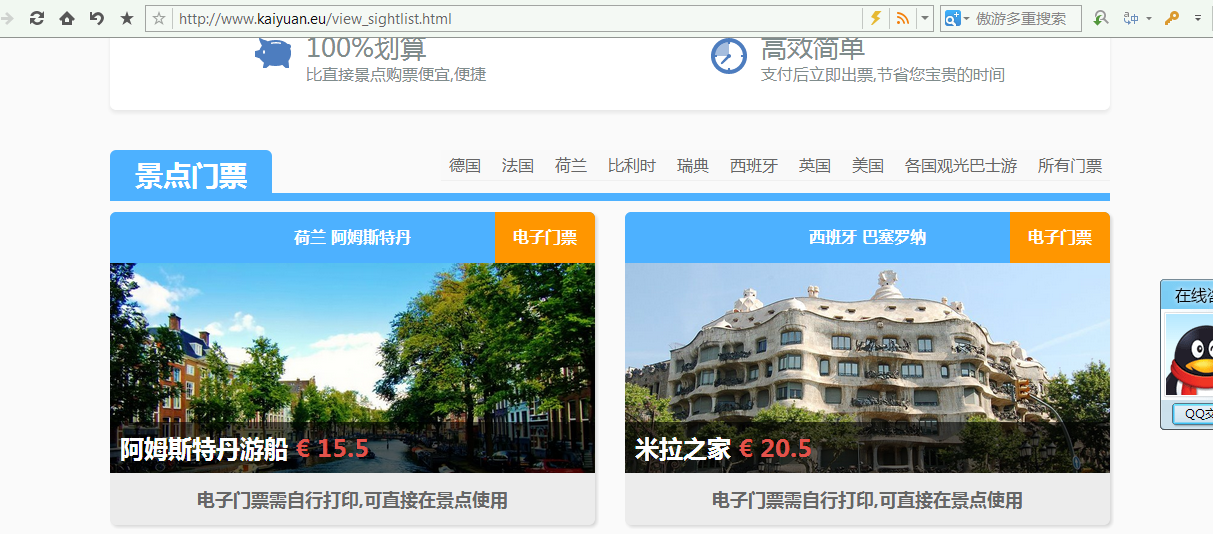
Task: Click the e-ticket print note under Amsterdam card
Action: [352, 500]
